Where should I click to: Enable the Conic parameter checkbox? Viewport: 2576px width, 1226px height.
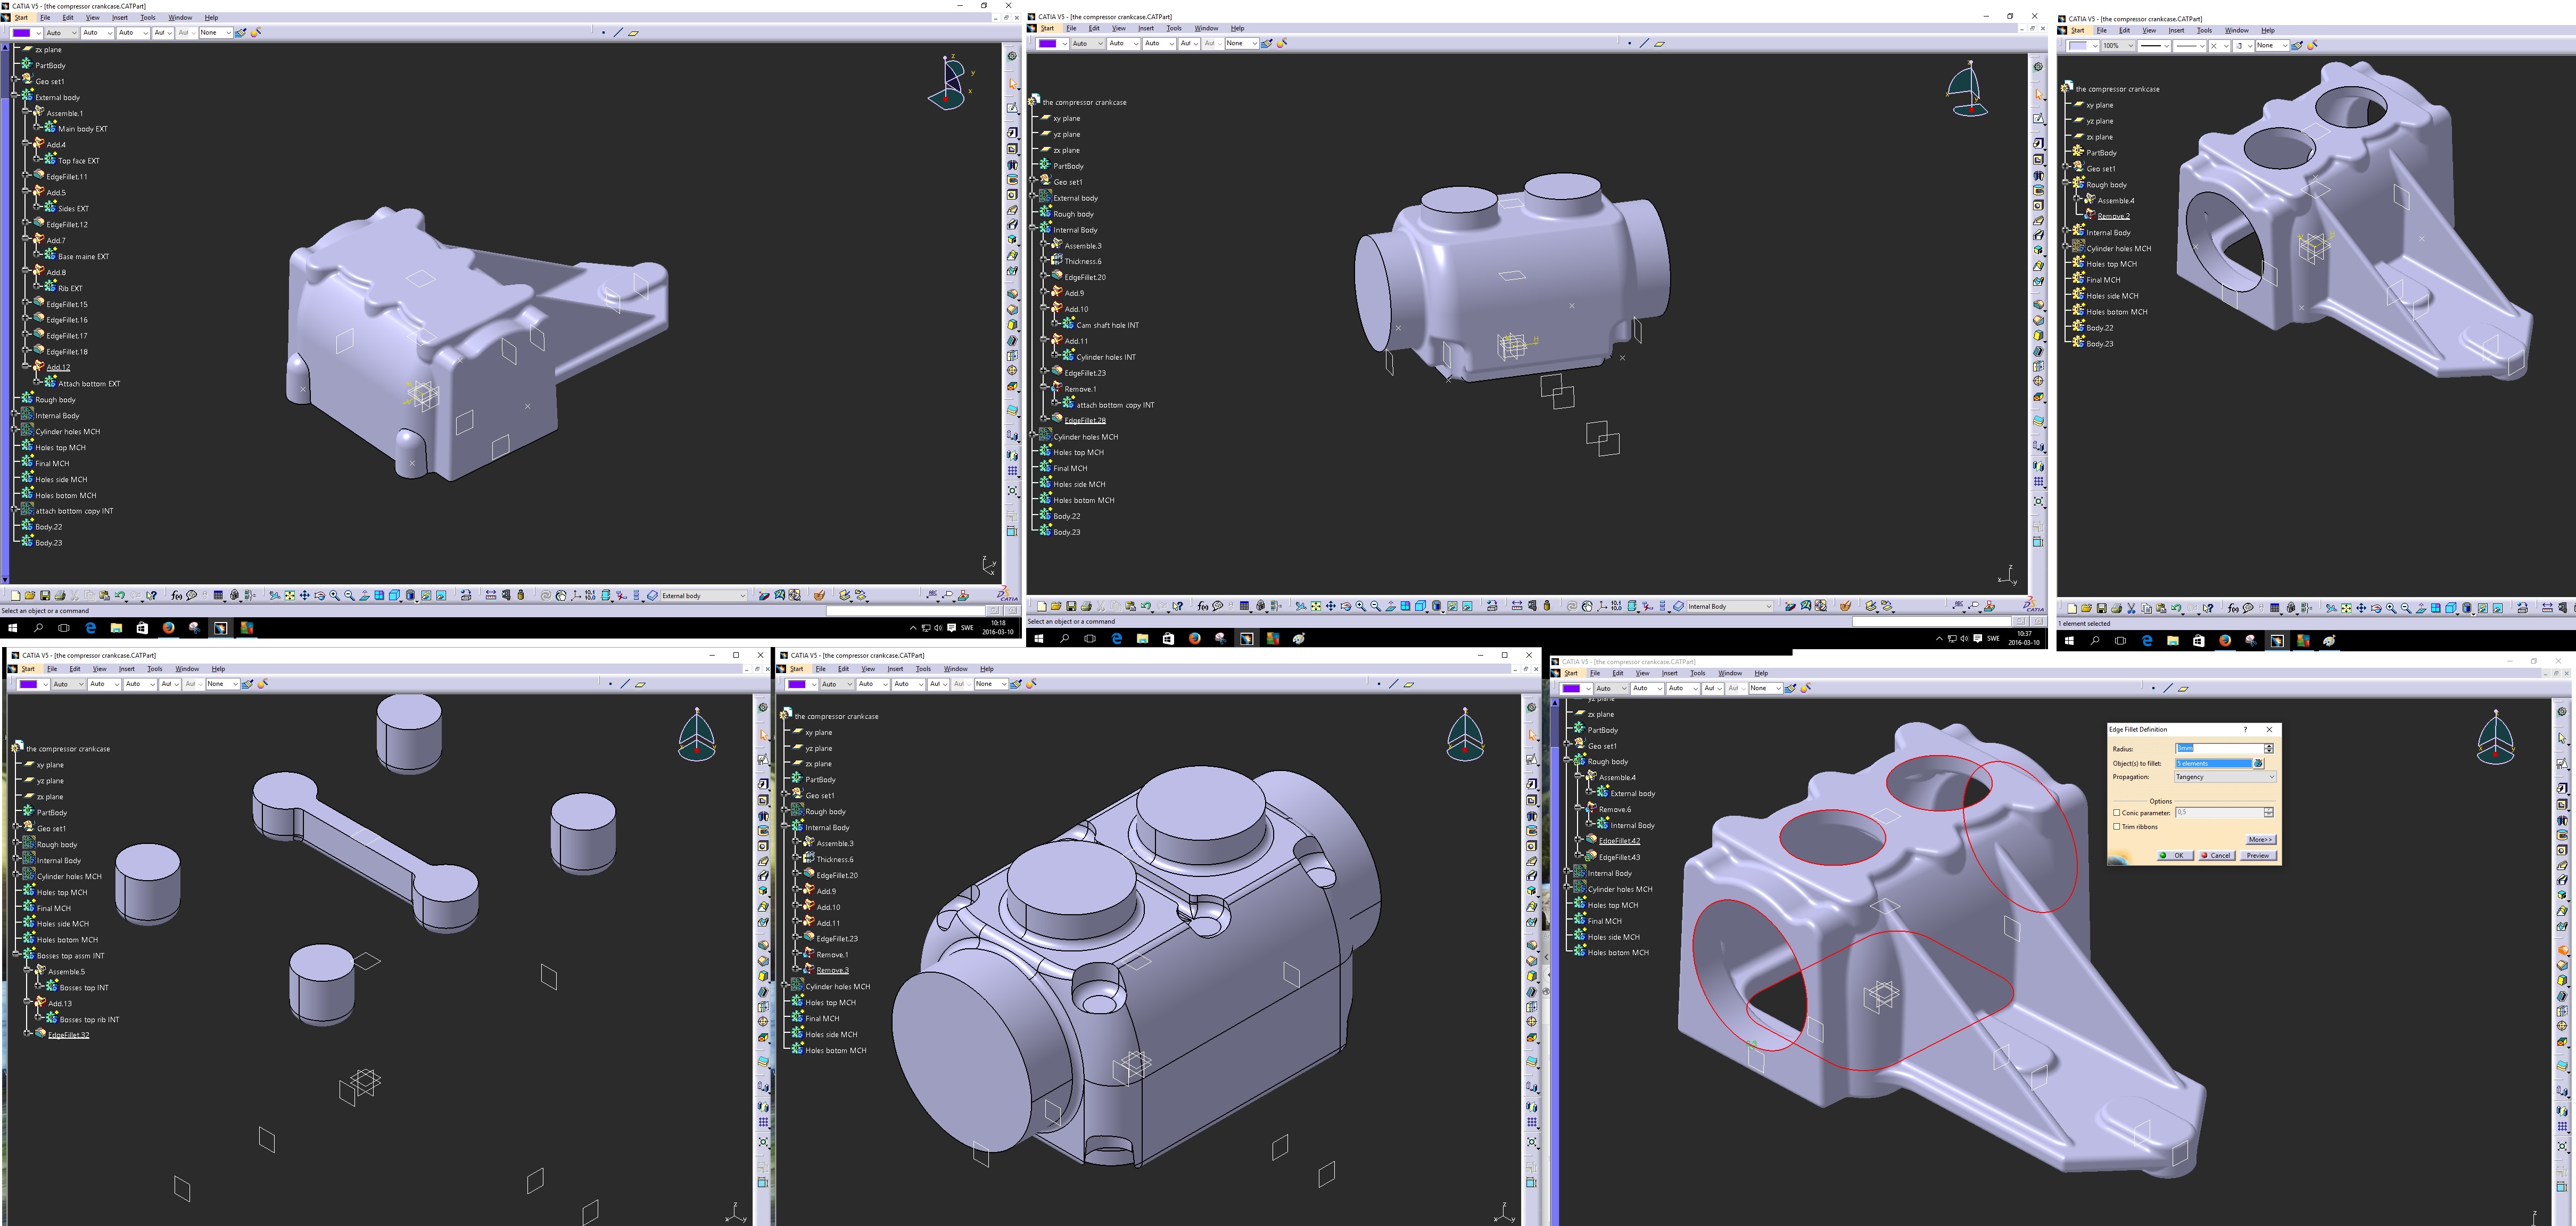click(x=2117, y=812)
